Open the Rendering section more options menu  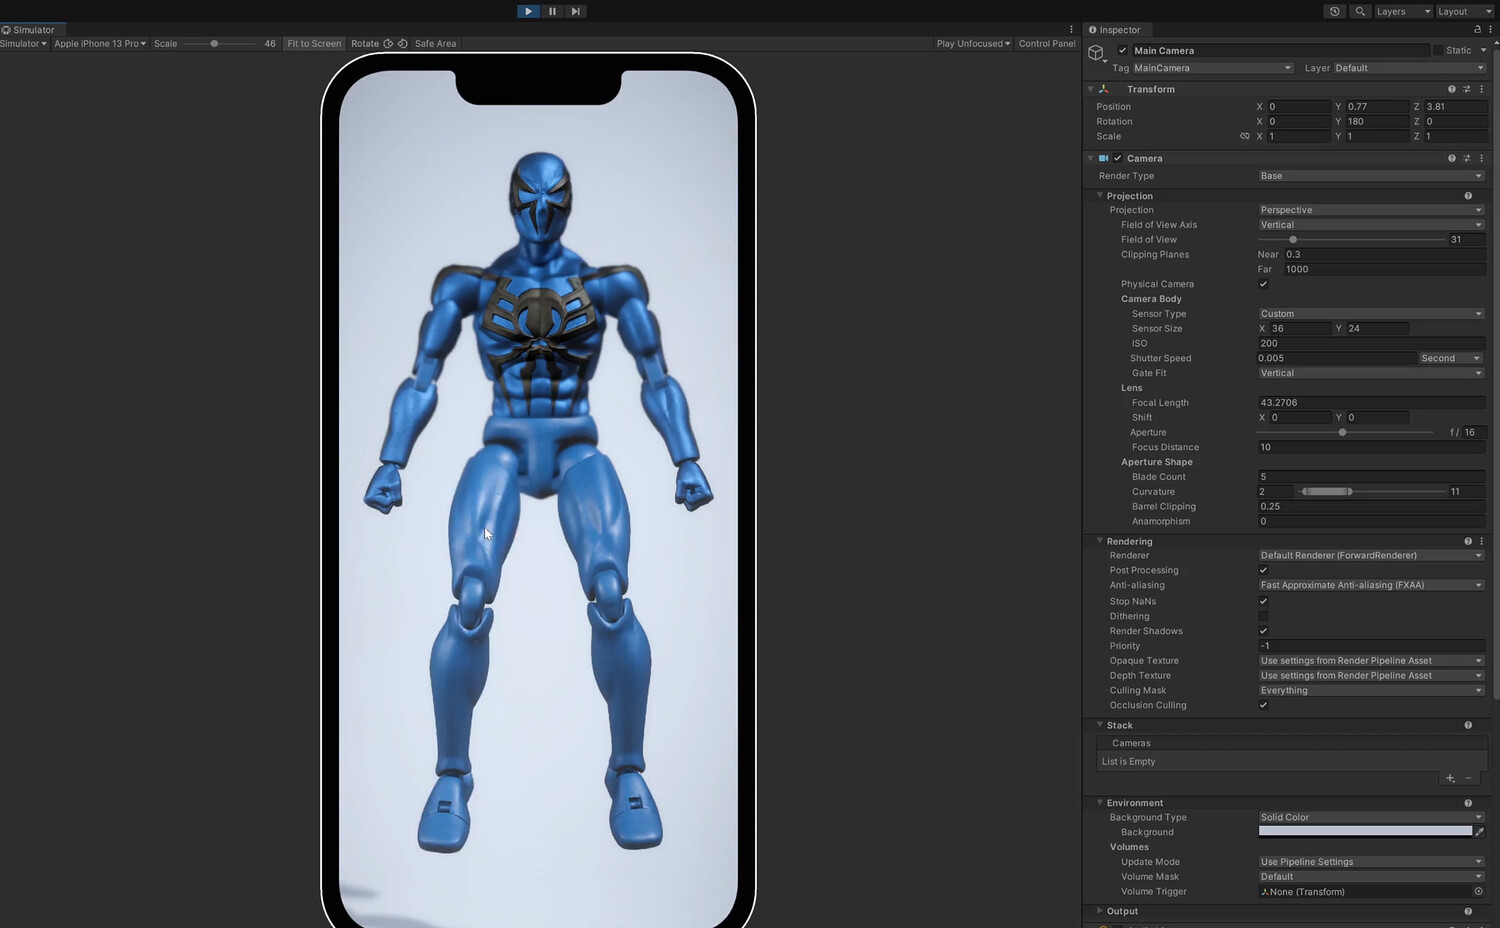pos(1482,541)
